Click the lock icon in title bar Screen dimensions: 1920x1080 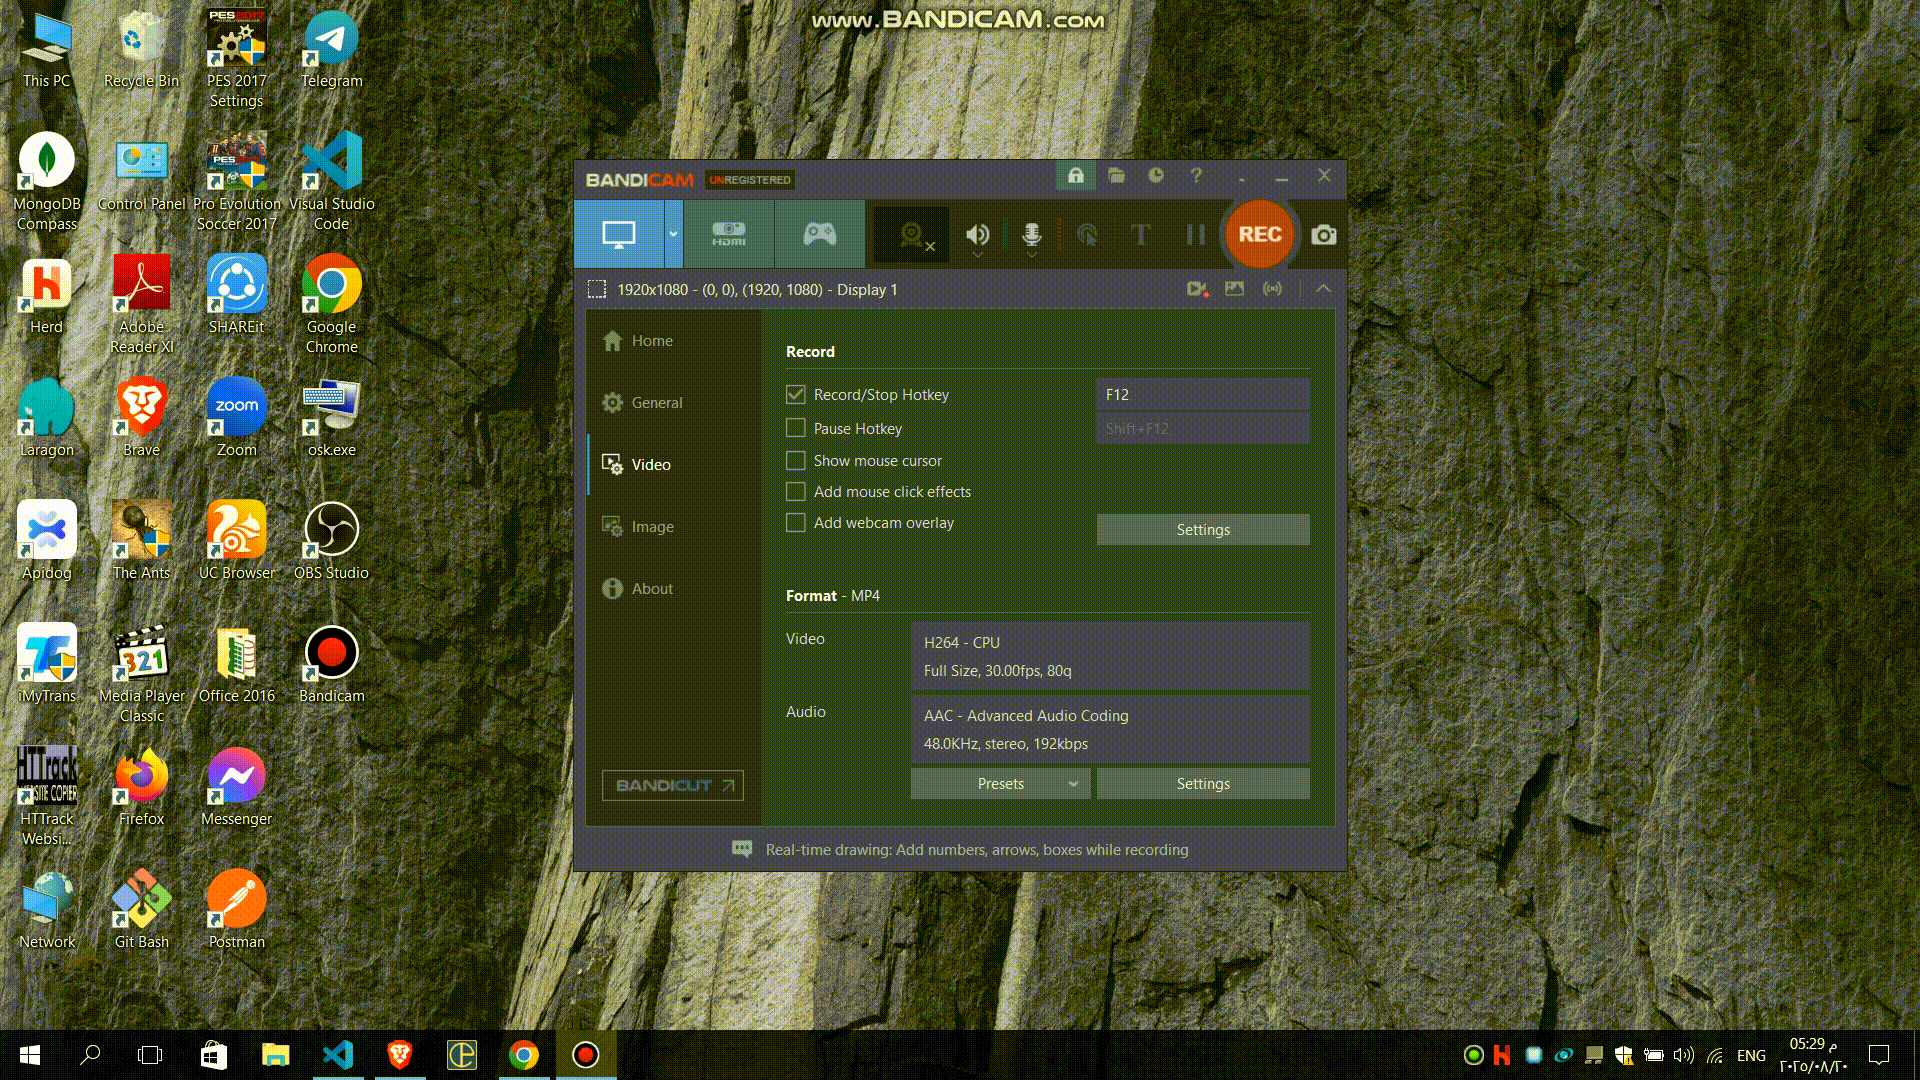1076,176
